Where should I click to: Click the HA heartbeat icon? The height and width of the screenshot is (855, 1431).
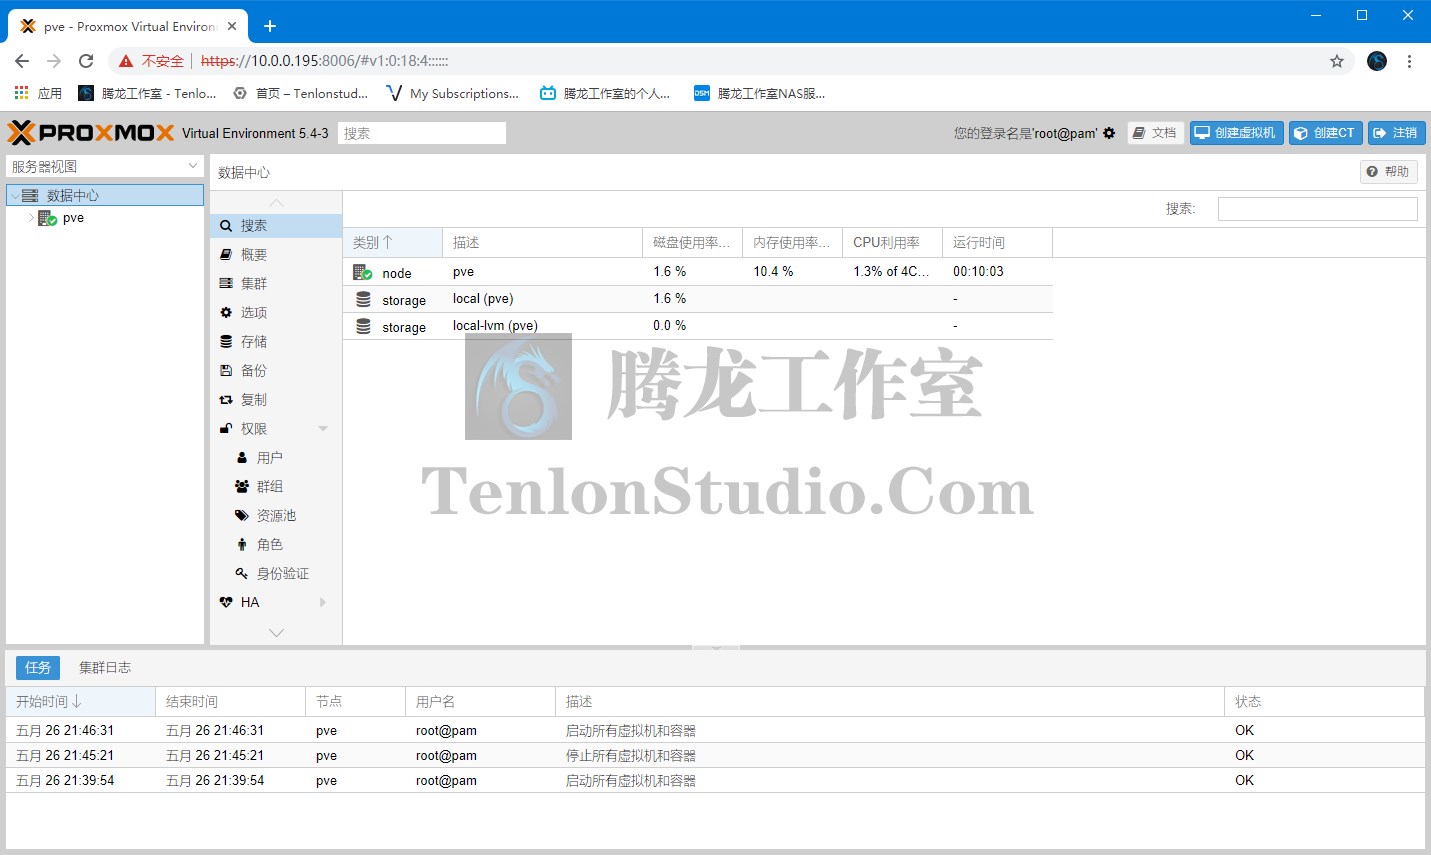[x=226, y=602]
